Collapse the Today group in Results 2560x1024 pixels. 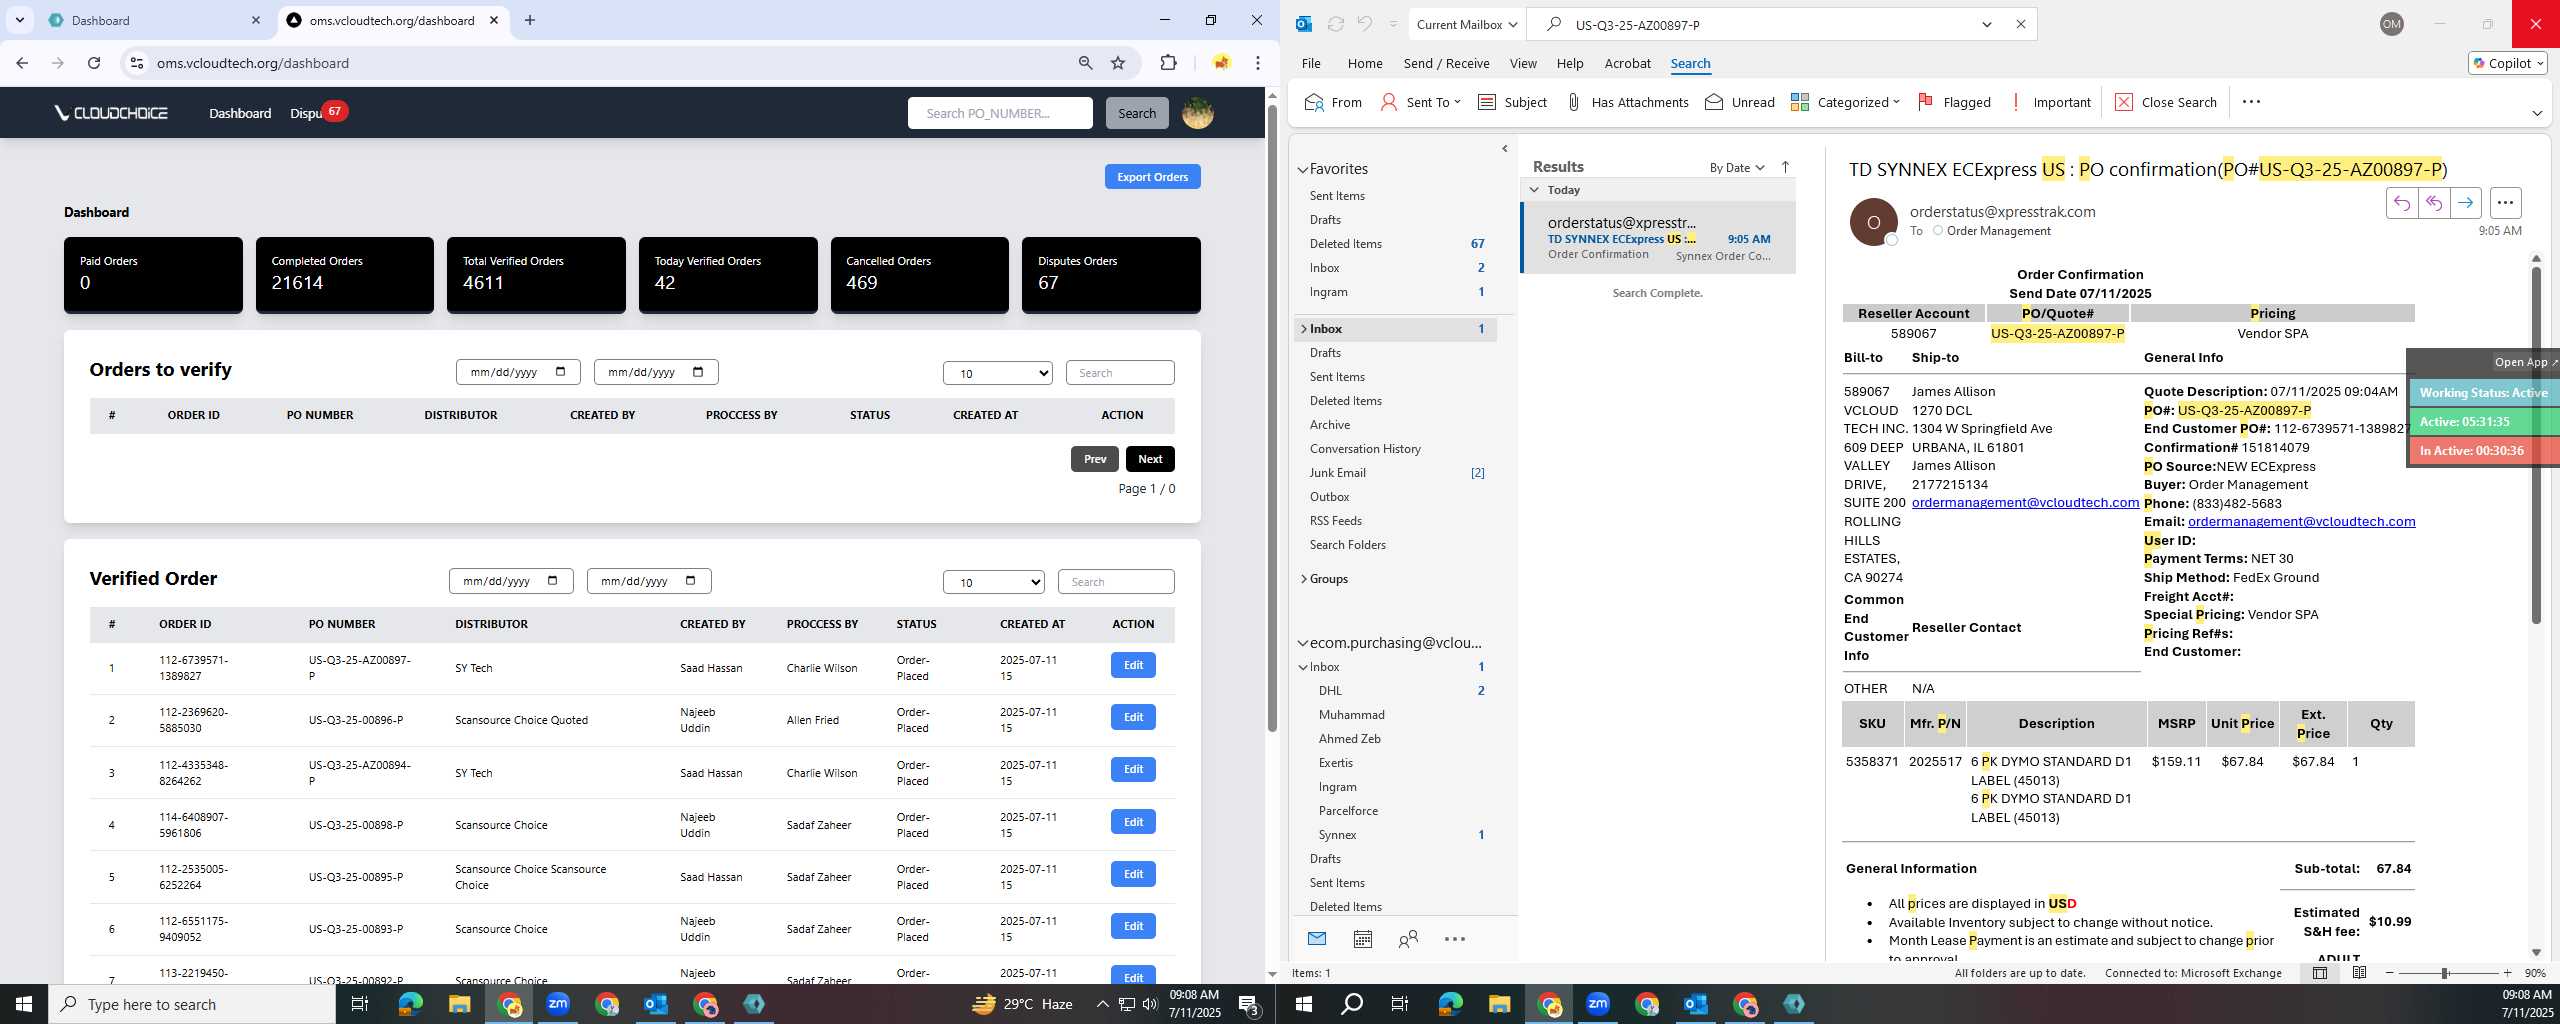1534,190
